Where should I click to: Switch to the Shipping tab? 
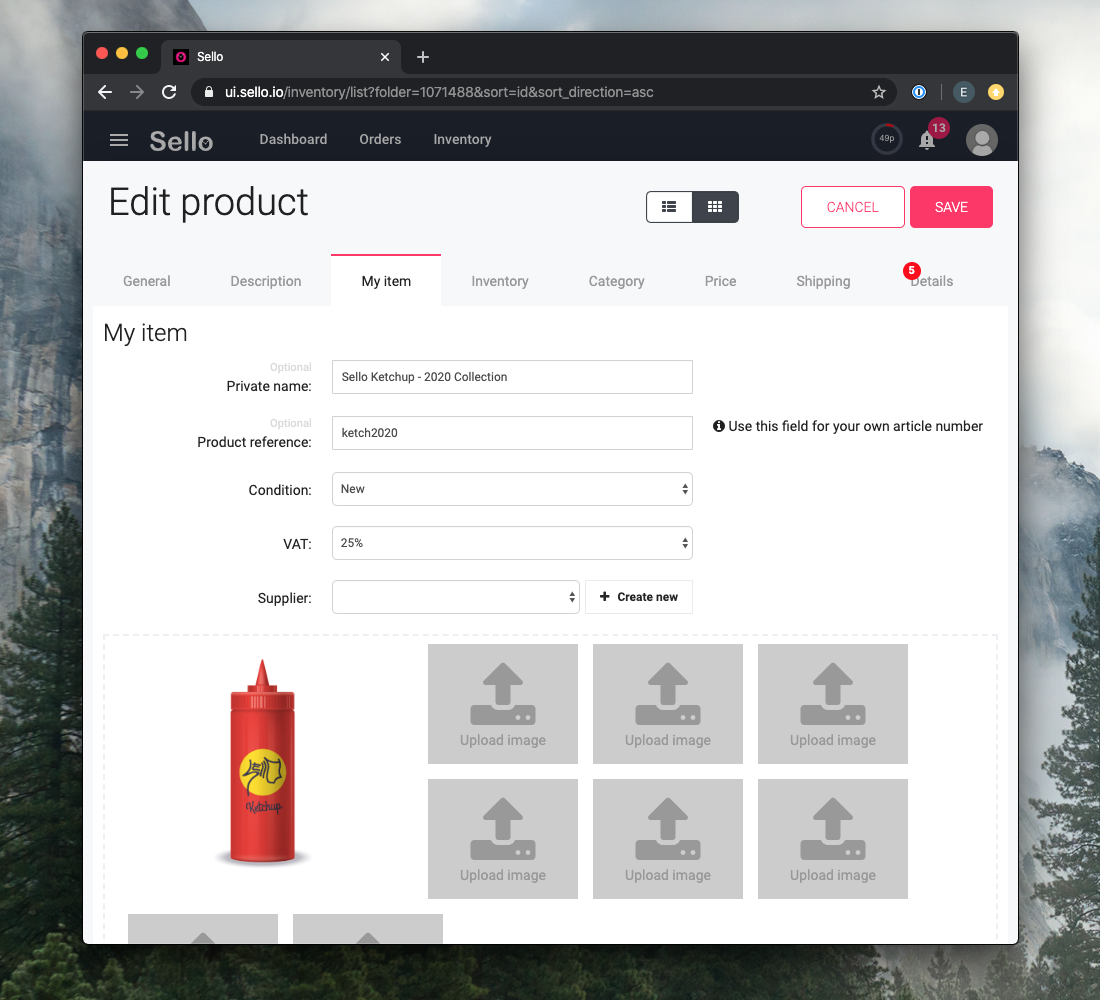pyautogui.click(x=823, y=281)
